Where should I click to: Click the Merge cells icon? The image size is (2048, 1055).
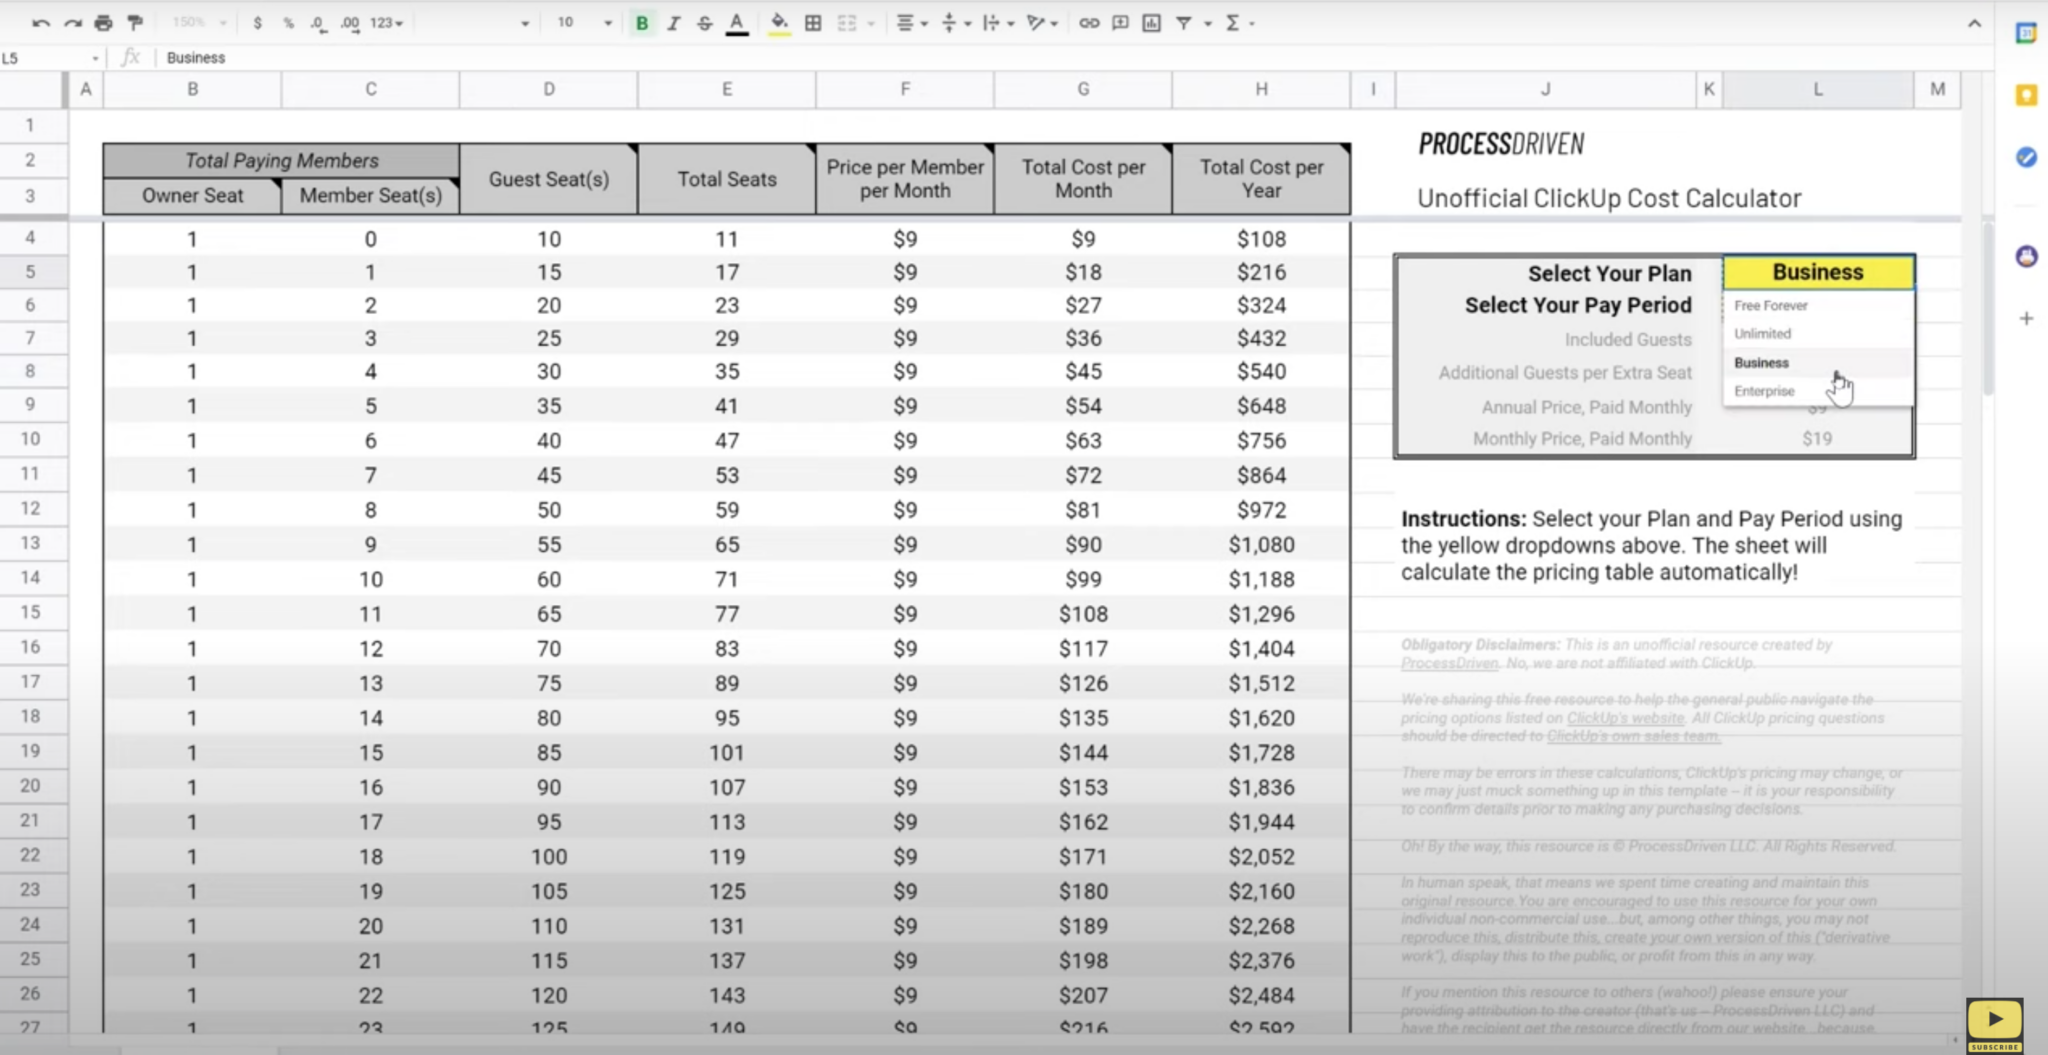coord(847,23)
